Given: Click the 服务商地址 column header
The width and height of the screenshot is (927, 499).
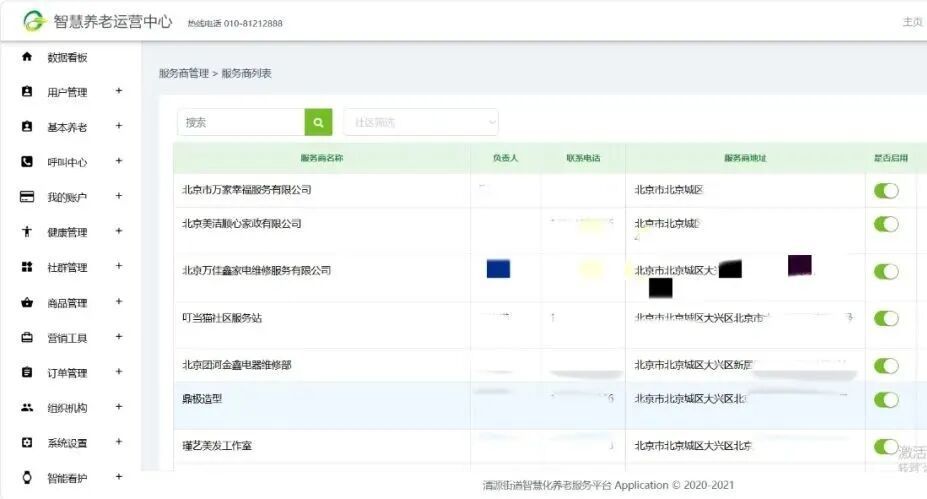Looking at the screenshot, I should (x=745, y=158).
